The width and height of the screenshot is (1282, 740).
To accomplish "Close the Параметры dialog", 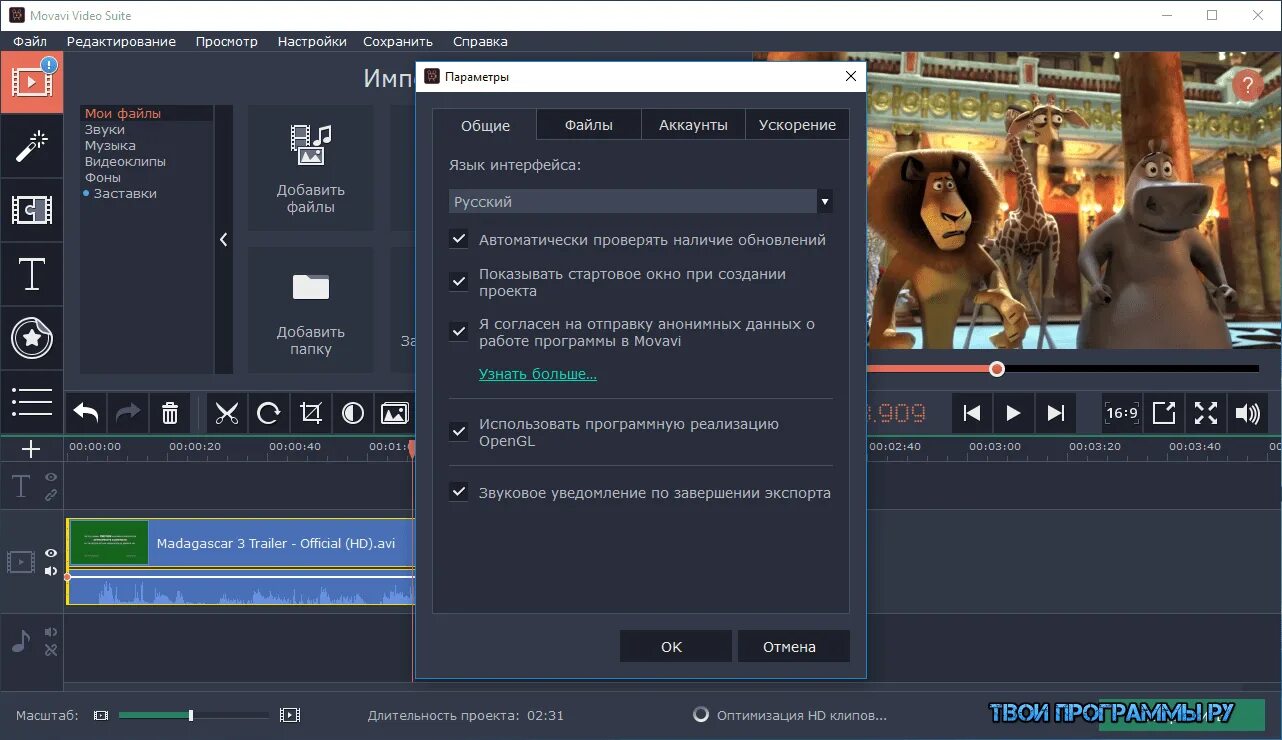I will coord(851,76).
